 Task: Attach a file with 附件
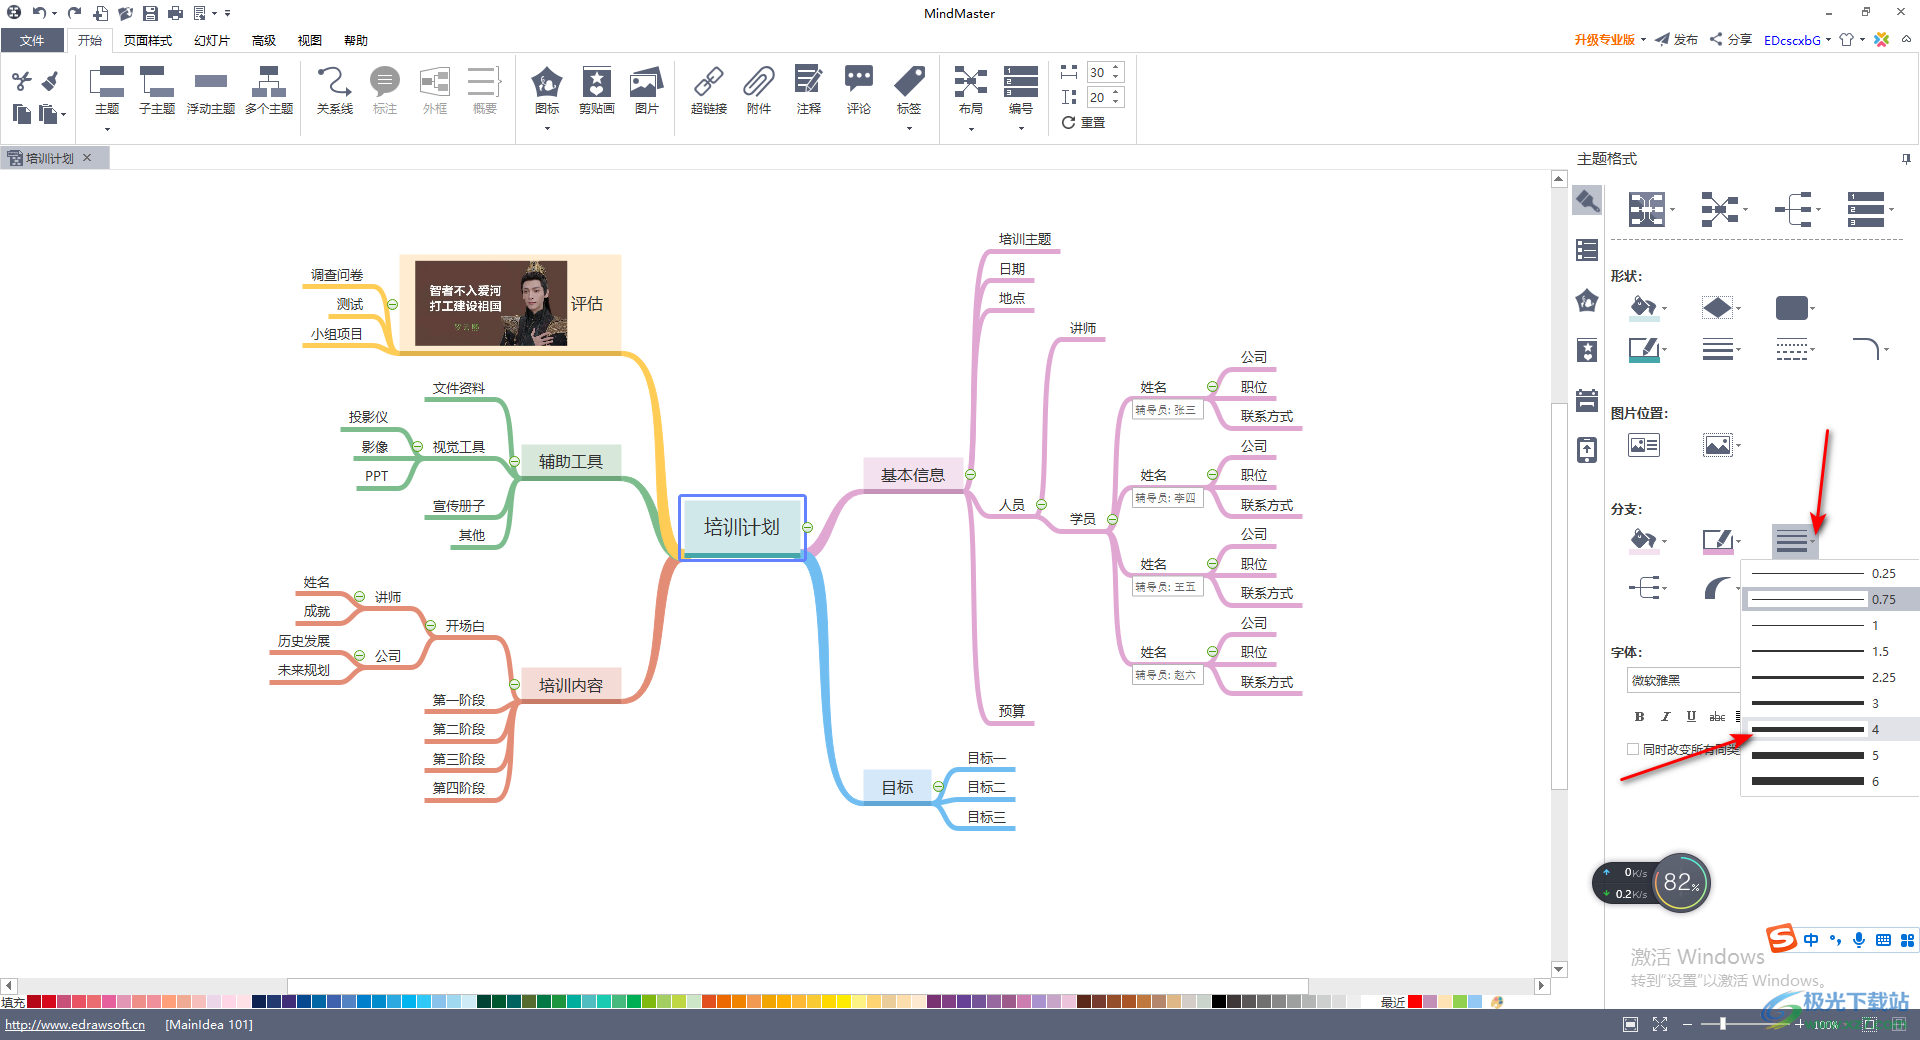pos(759,90)
